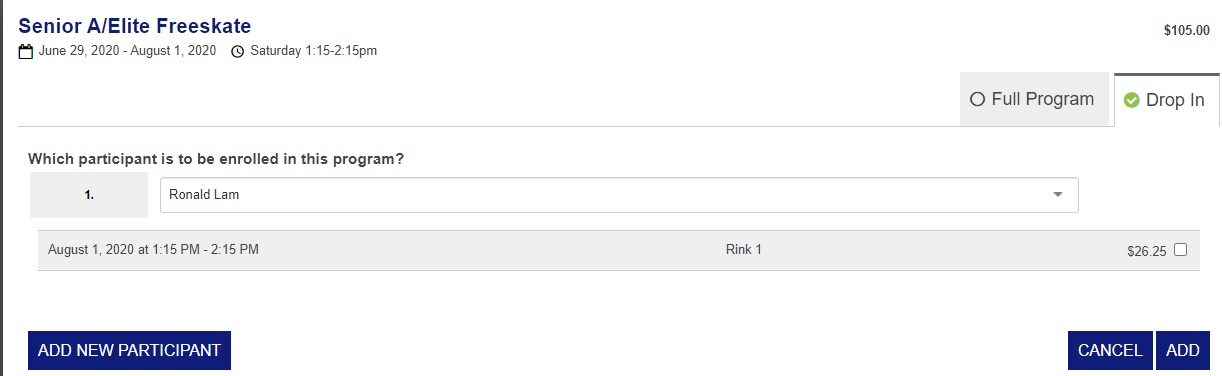Click the participant number 1 box
This screenshot has width=1222, height=376.
tap(89, 195)
